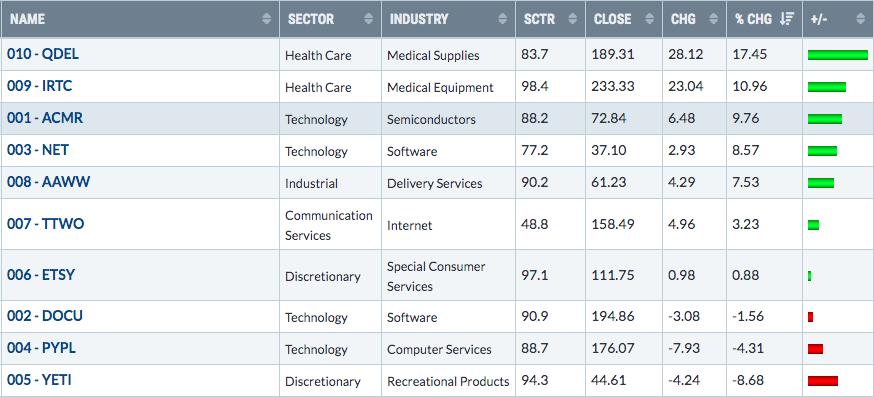Click the CHG column sort arrows
The height and width of the screenshot is (397, 874).
[713, 19]
